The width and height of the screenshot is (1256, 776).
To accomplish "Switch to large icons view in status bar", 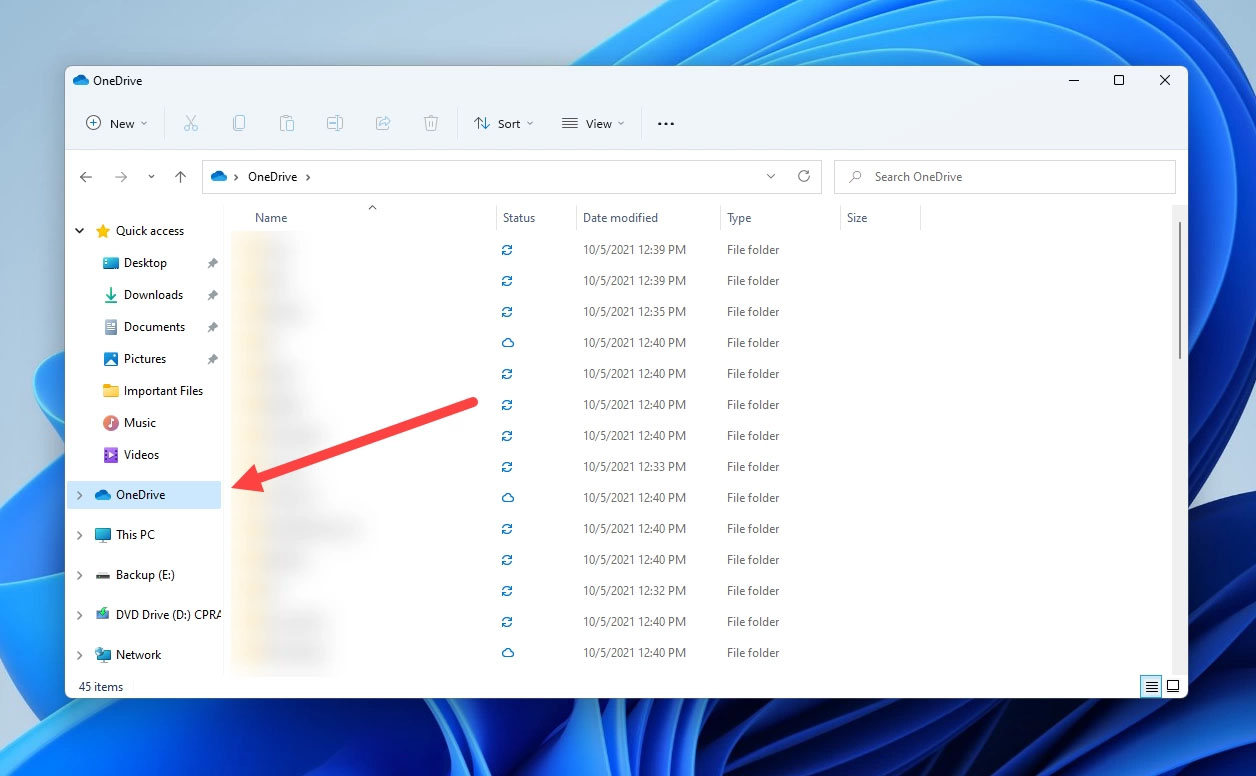I will (x=1173, y=686).
